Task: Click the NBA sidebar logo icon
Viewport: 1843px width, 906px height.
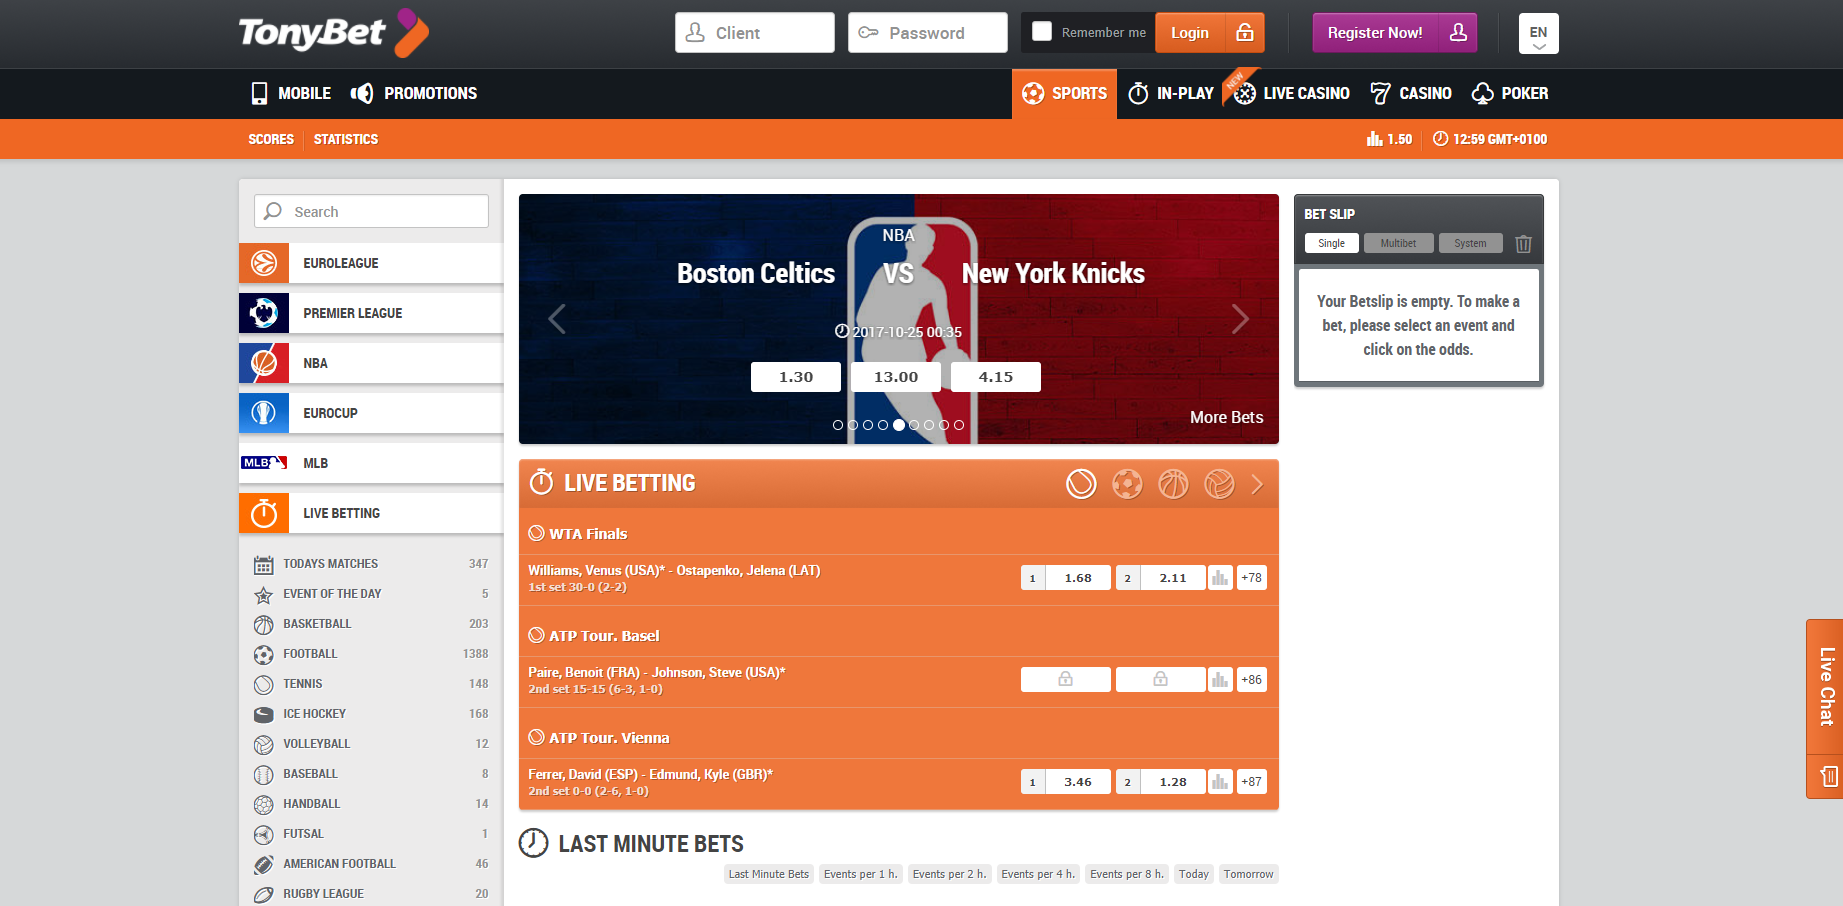Action: tap(264, 363)
